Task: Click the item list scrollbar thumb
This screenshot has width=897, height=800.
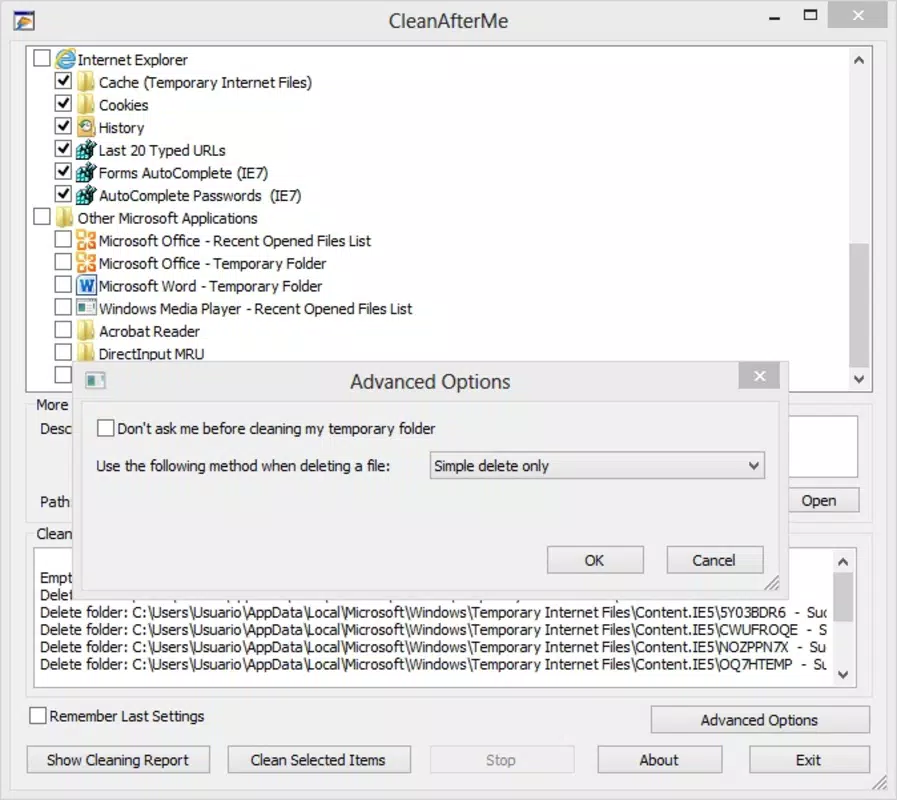Action: pyautogui.click(x=859, y=304)
